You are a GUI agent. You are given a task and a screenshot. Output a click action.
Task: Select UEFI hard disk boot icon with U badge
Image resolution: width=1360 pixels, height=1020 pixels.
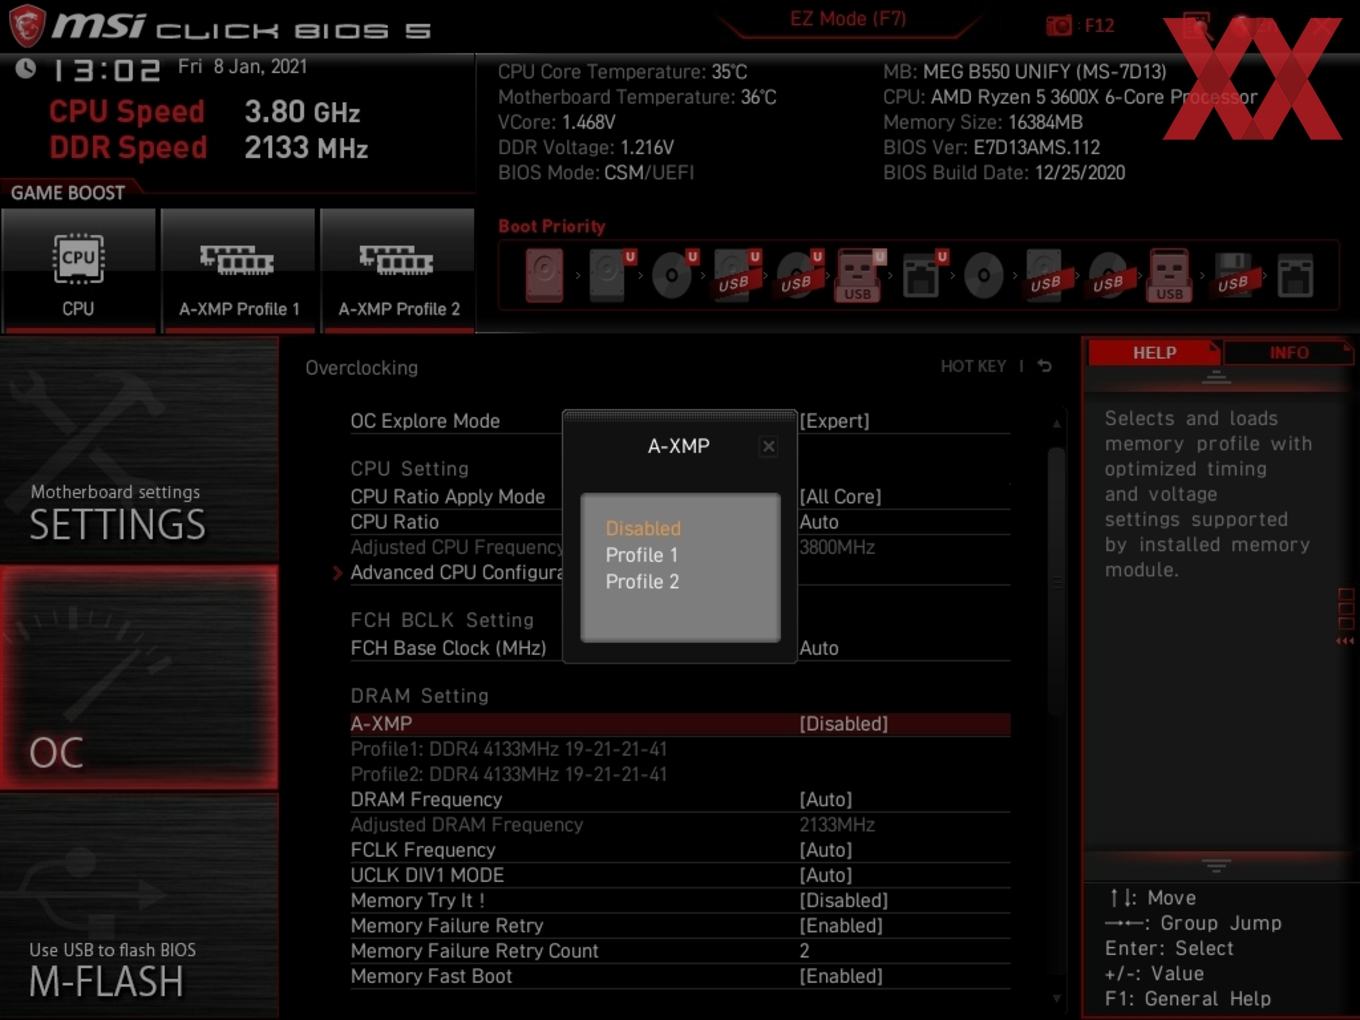coord(609,275)
